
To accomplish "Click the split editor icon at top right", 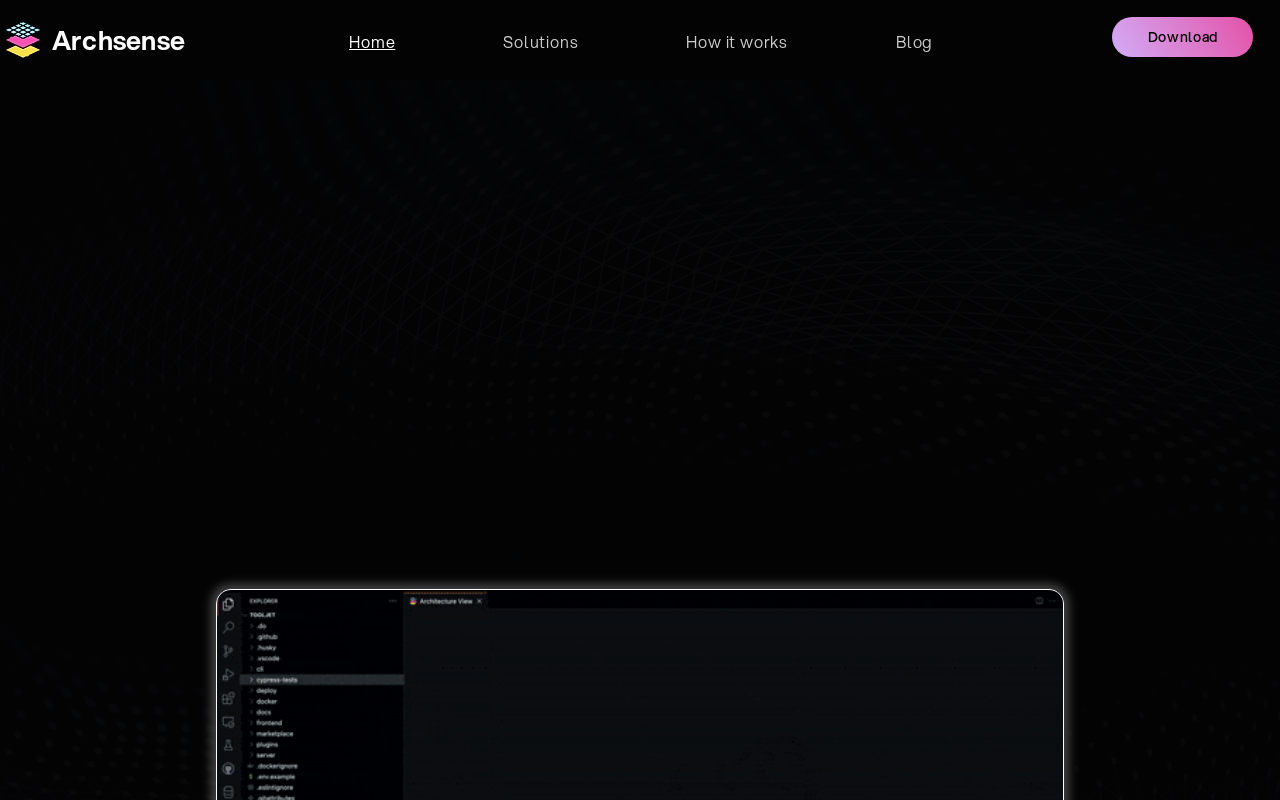I will click(1039, 601).
